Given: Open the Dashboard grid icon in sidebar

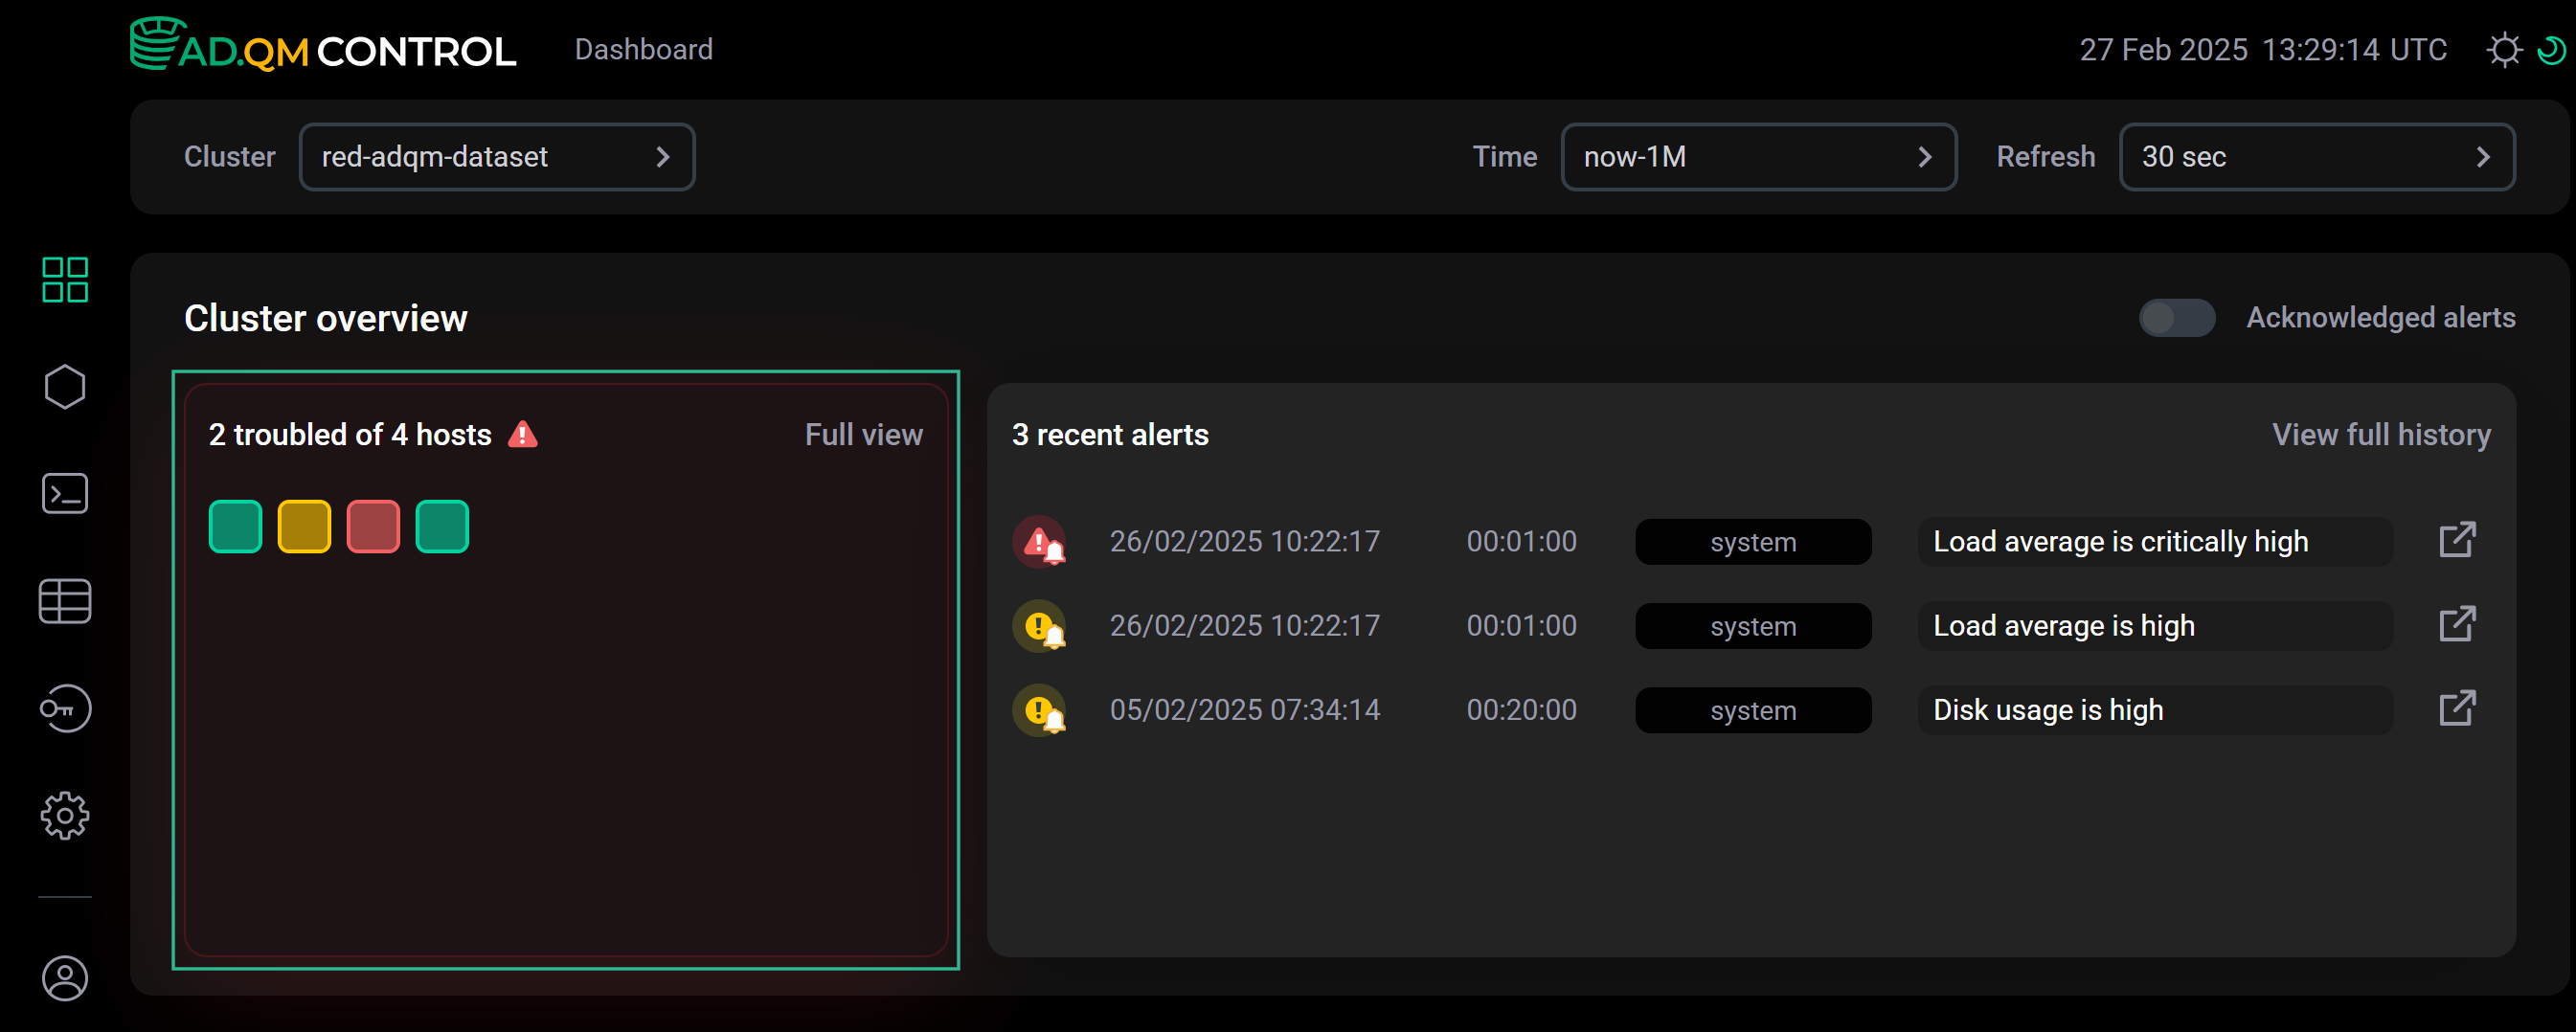Looking at the screenshot, I should click(x=65, y=280).
